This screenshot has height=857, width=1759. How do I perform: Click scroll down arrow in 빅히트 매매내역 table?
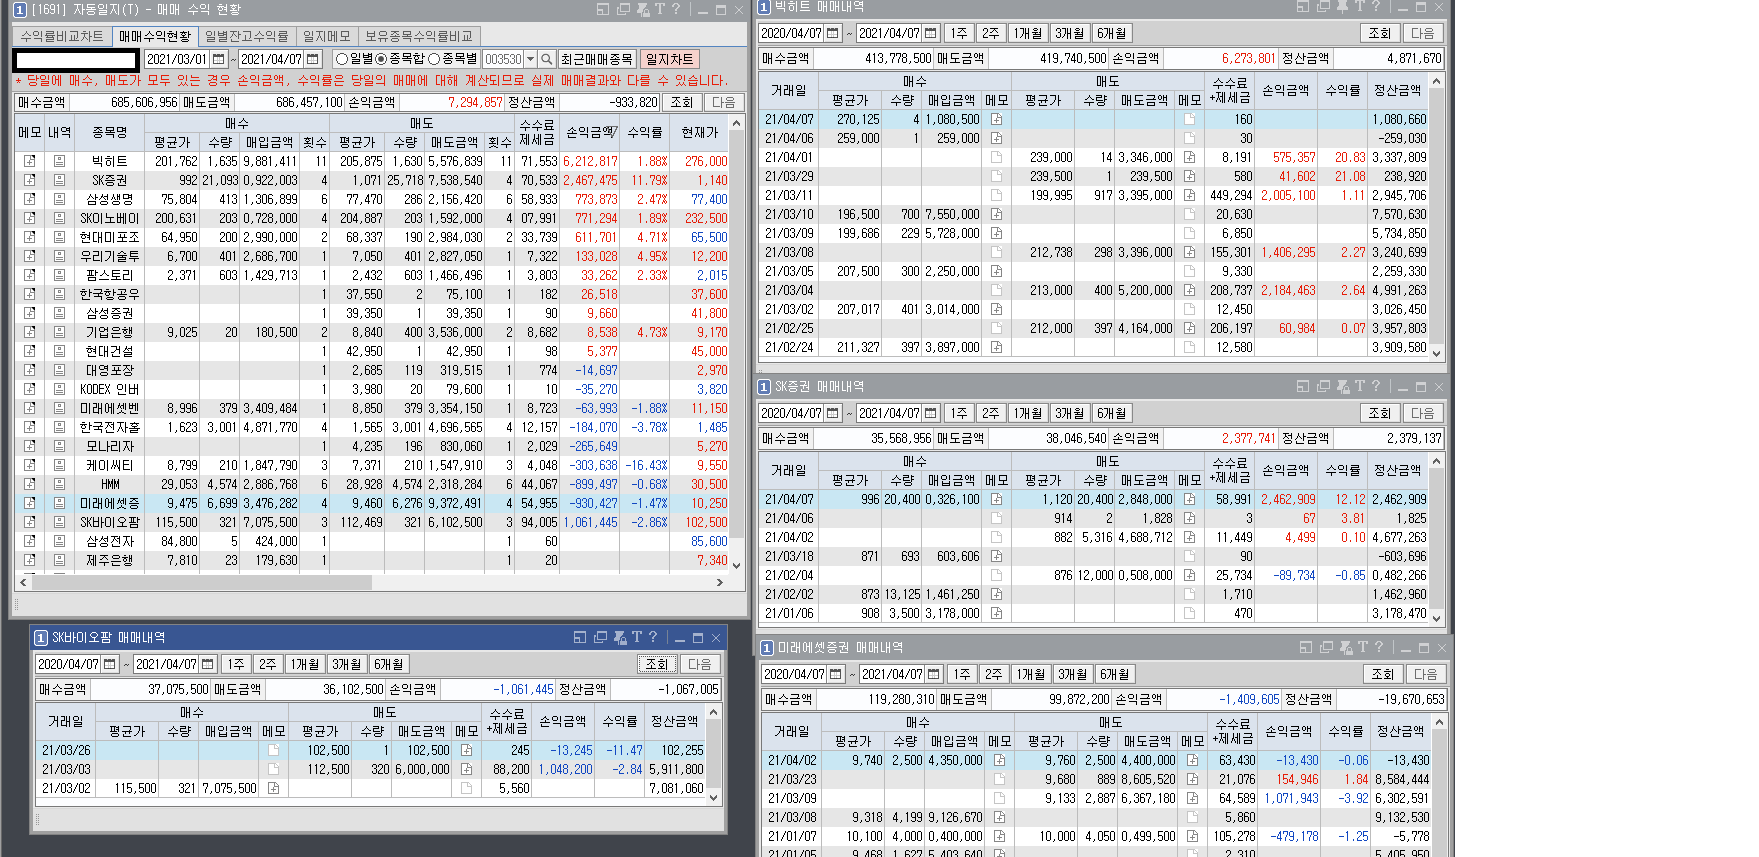(1437, 352)
